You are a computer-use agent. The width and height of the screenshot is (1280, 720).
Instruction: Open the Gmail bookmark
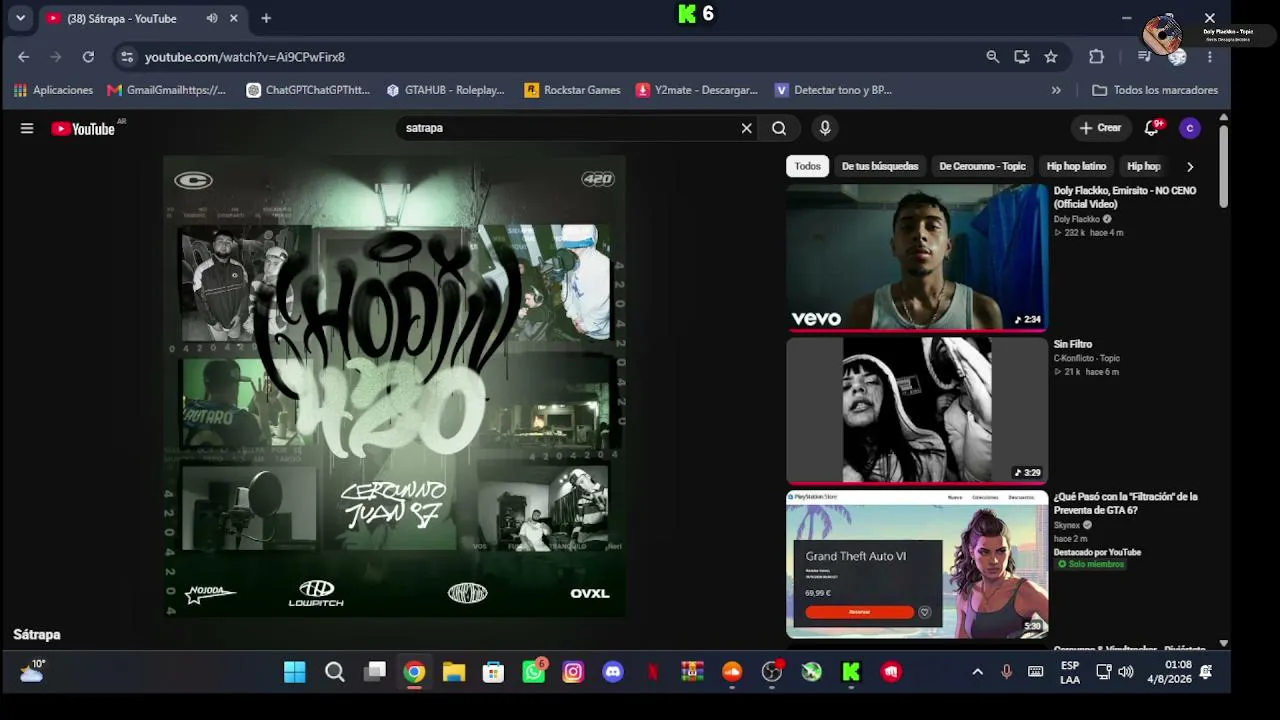pos(166,90)
